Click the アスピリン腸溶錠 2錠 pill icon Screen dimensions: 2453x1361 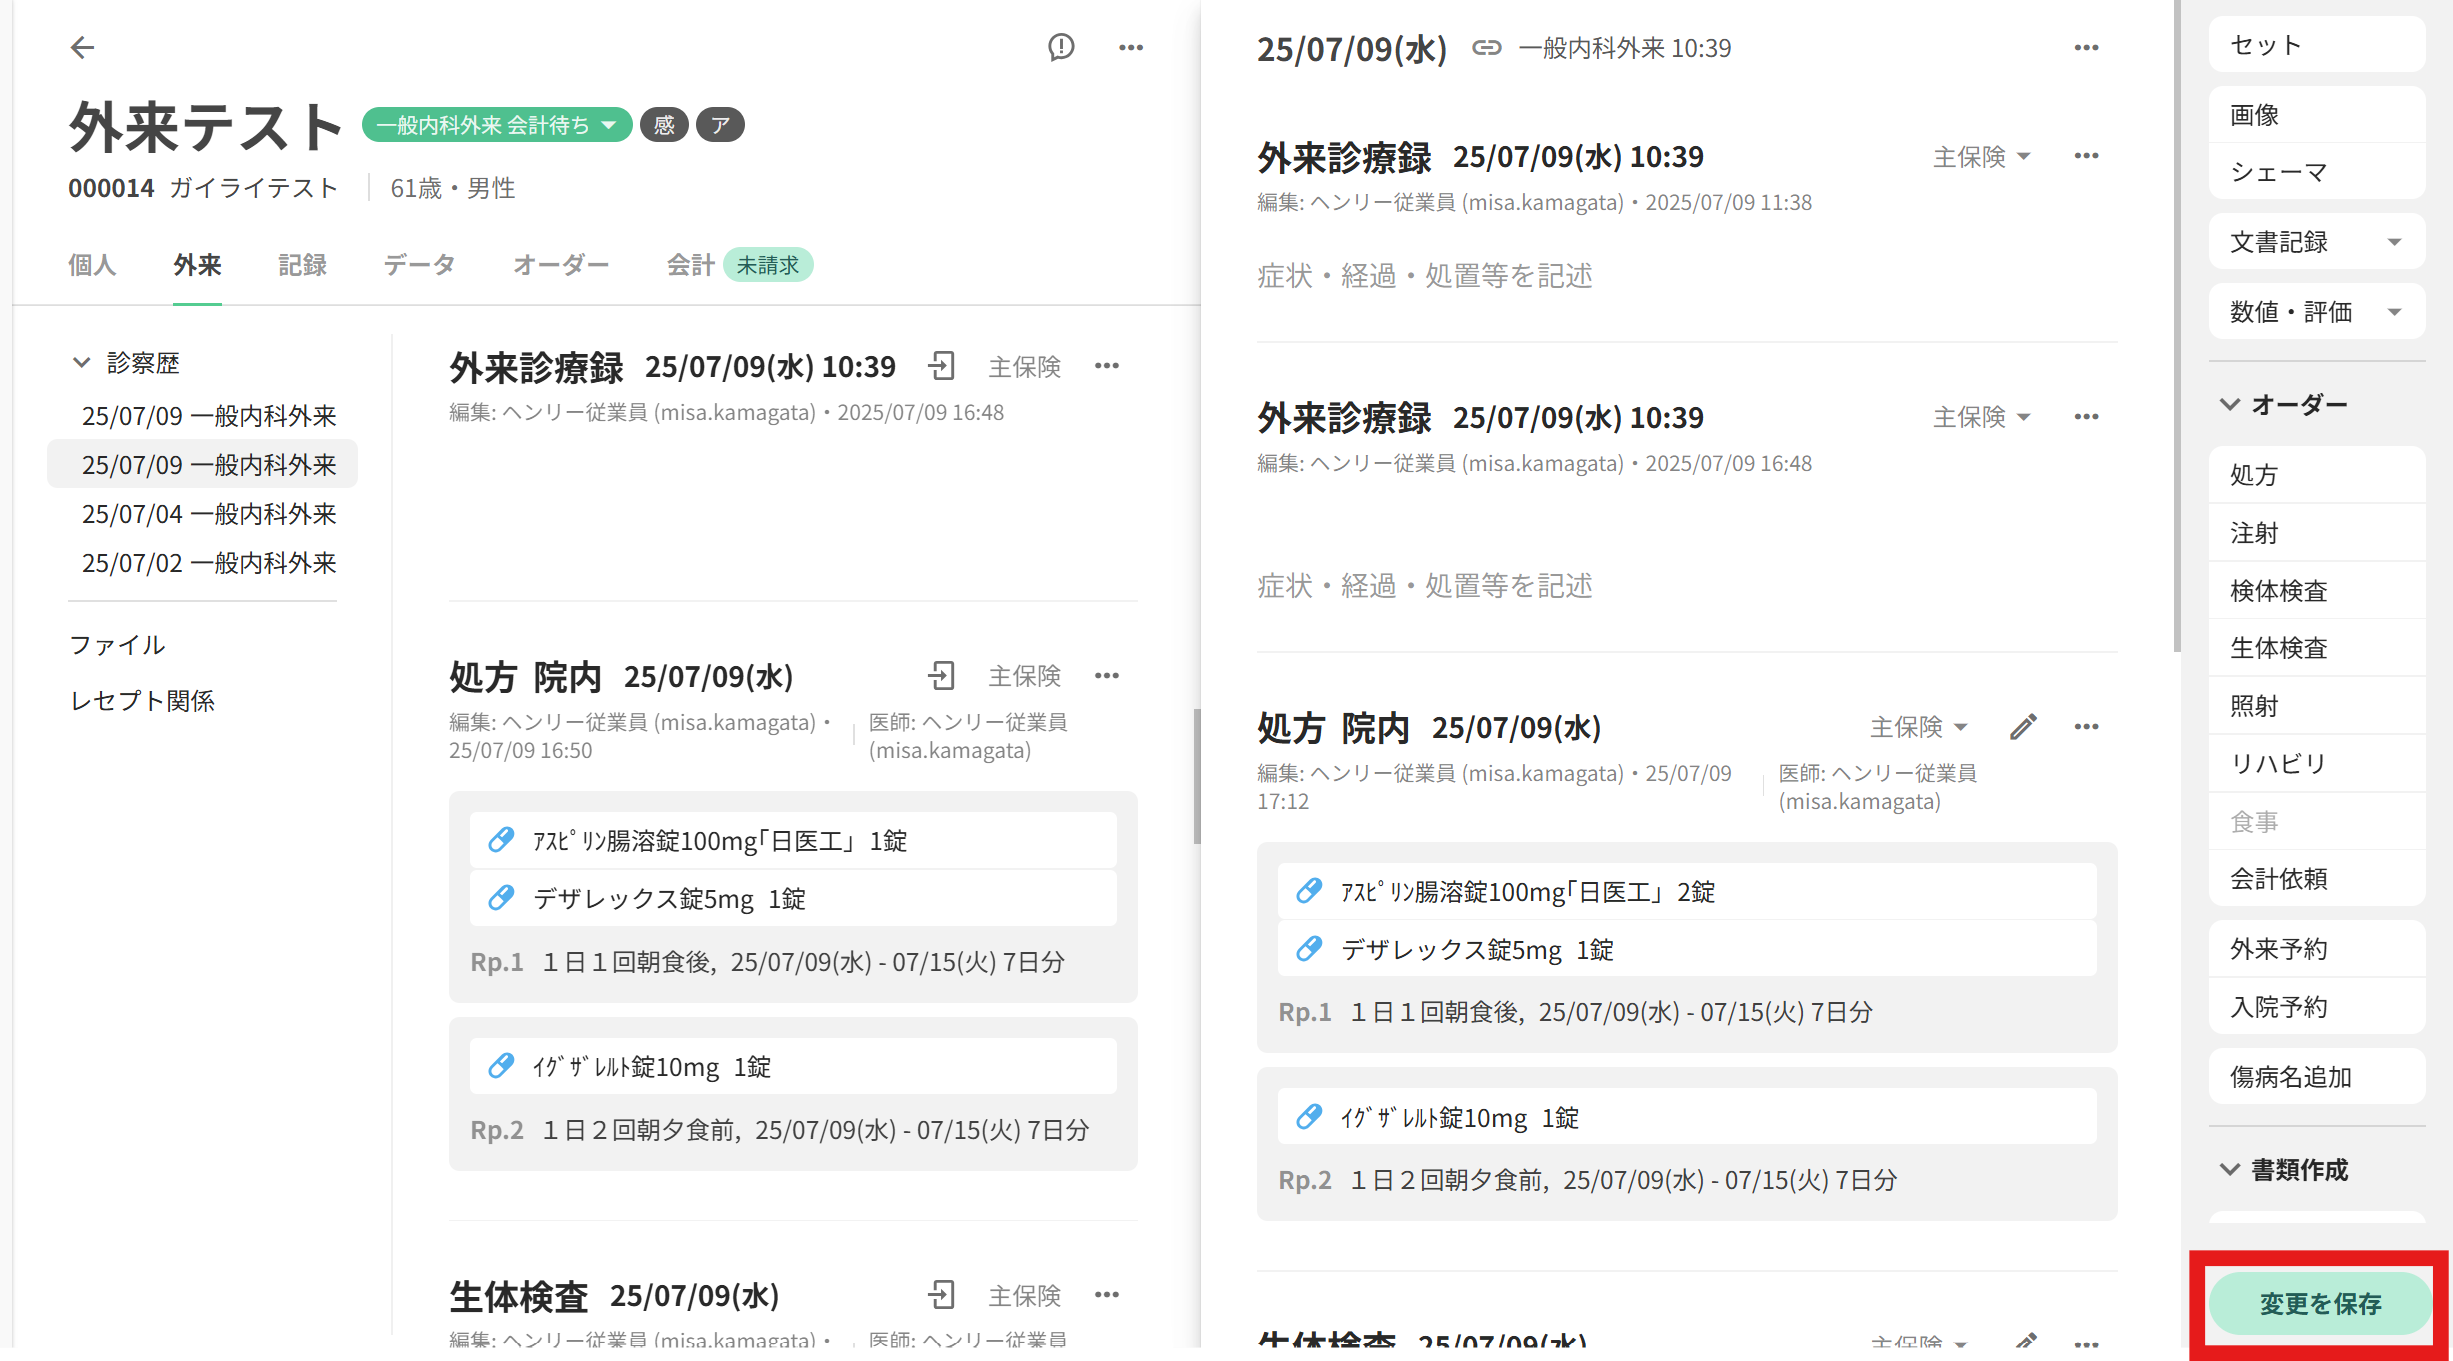coord(1309,891)
